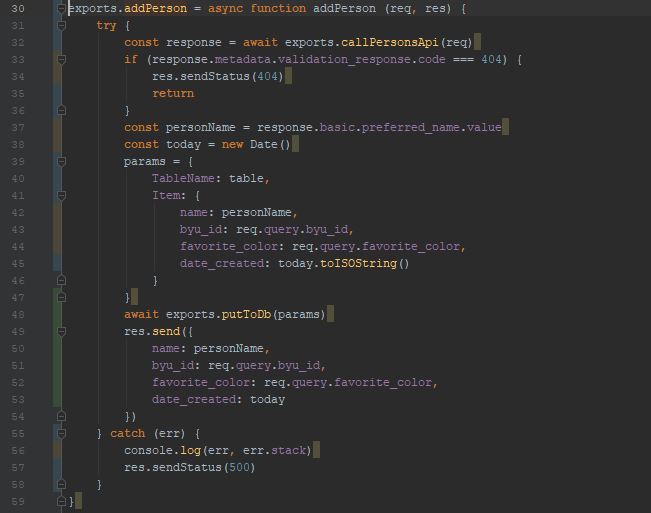This screenshot has width=651, height=513.
Task: Click fold end marker on line 54
Action: 61,416
